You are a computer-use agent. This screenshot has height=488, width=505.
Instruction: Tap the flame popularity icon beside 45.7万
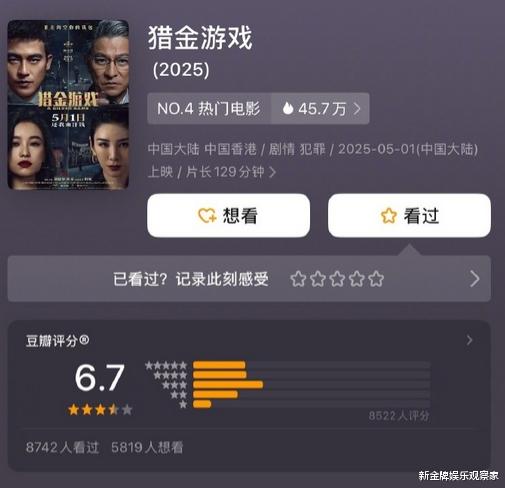point(288,108)
